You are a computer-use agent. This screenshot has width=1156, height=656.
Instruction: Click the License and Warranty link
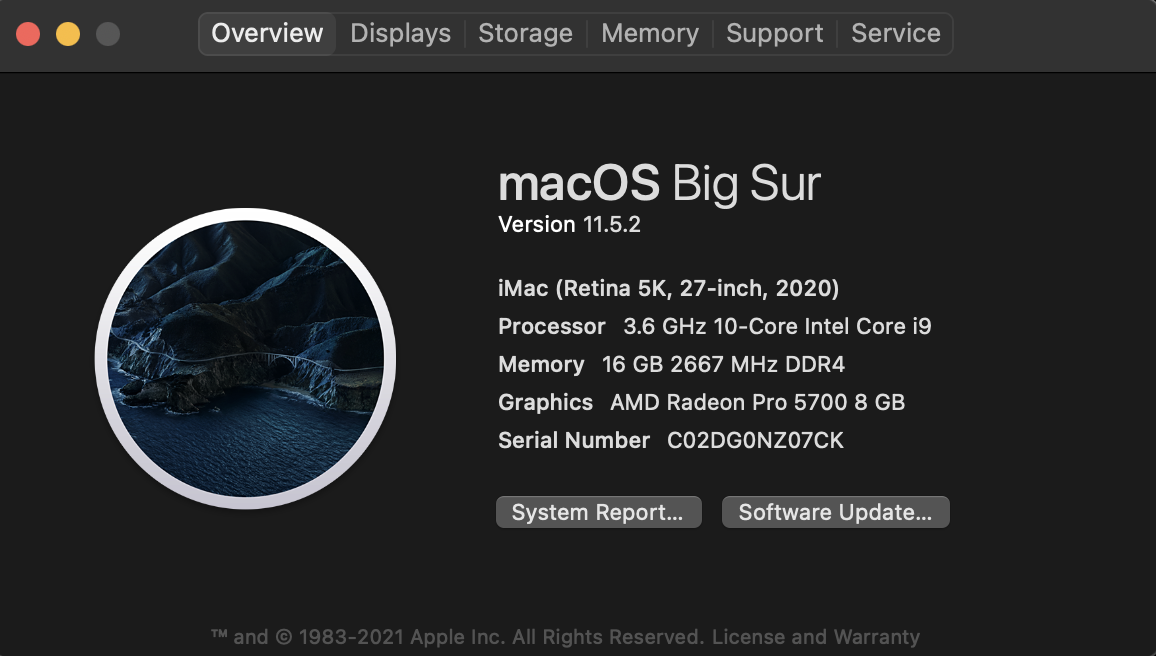[816, 637]
